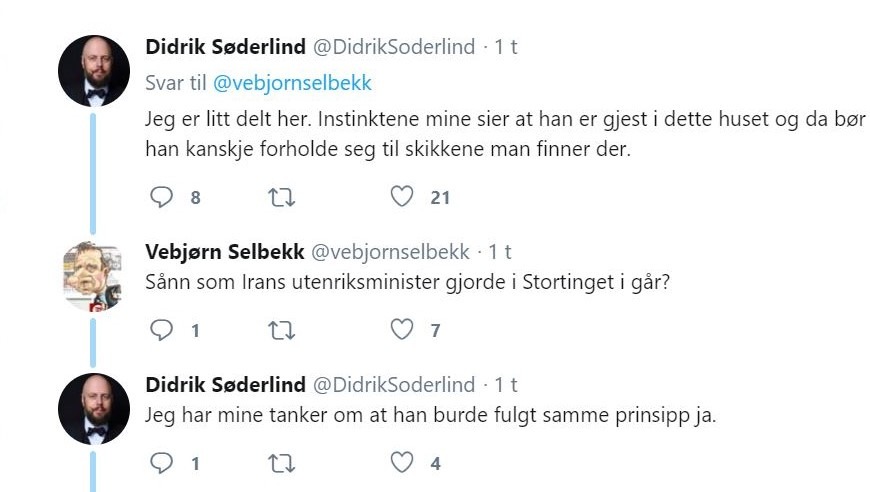Image resolution: width=870 pixels, height=492 pixels.
Task: Retweet Didrik's 'samme prinsipp' tweet
Action: tap(283, 463)
